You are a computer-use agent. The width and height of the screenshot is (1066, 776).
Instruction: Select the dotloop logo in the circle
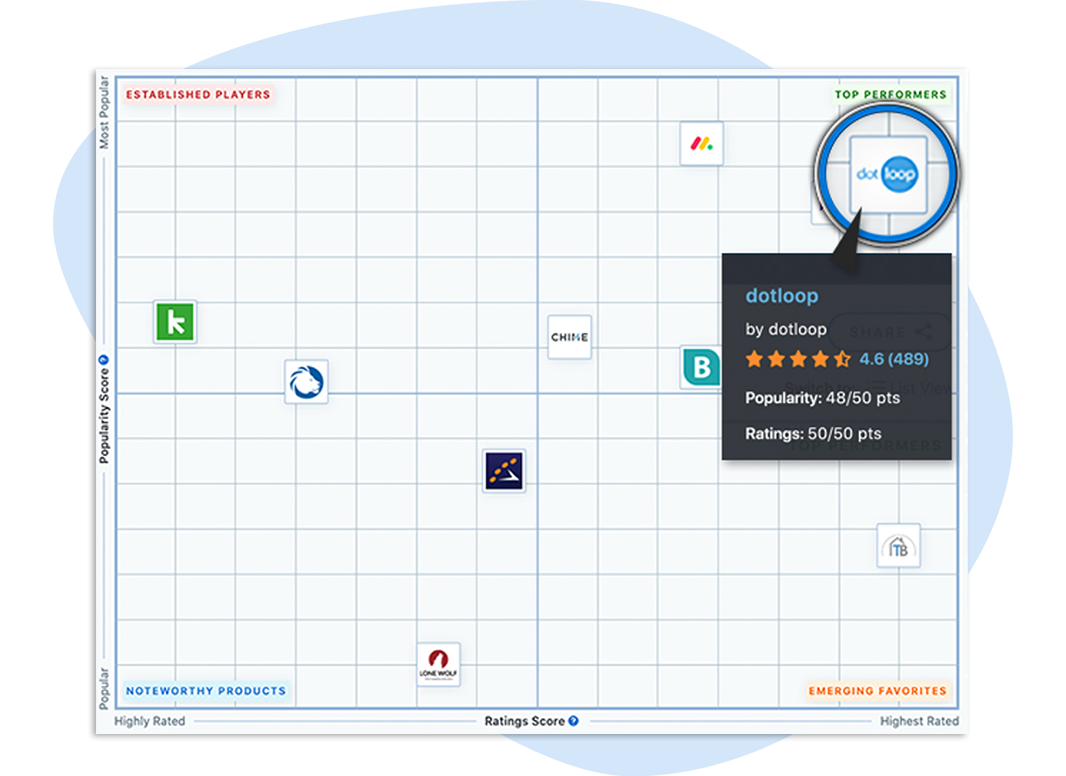pyautogui.click(x=888, y=174)
